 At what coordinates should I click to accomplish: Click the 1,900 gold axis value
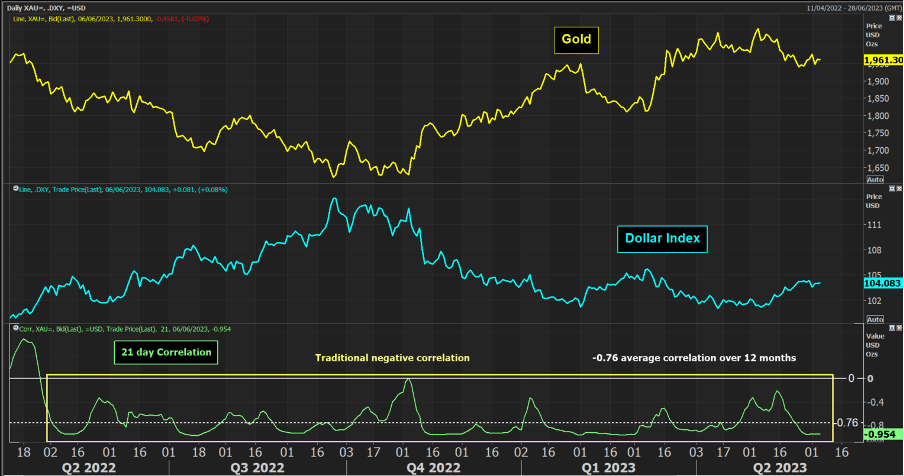point(878,82)
